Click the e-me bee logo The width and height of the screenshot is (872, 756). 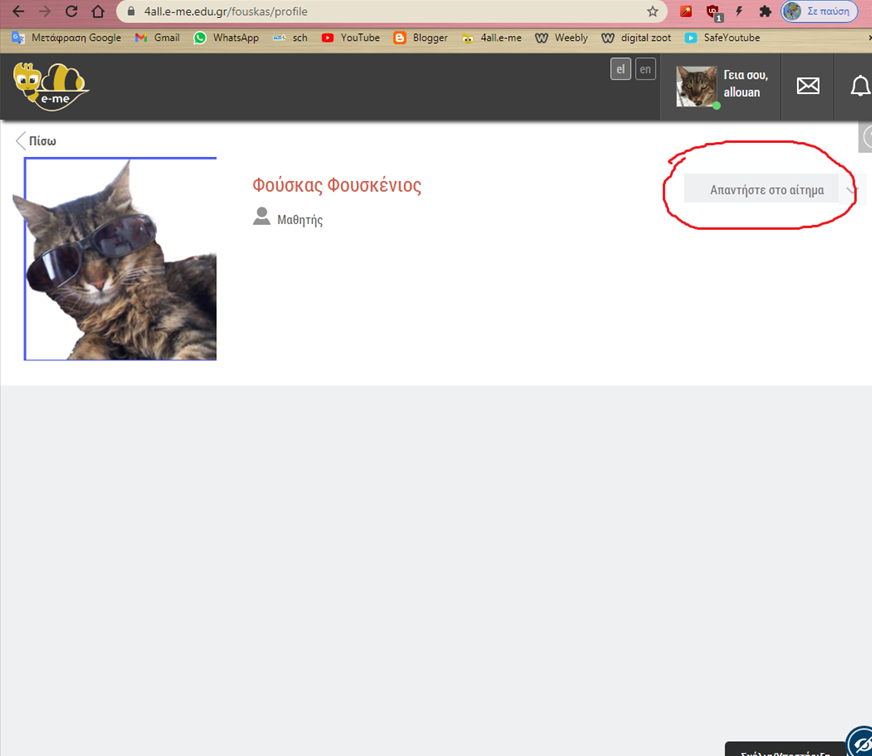[50, 86]
